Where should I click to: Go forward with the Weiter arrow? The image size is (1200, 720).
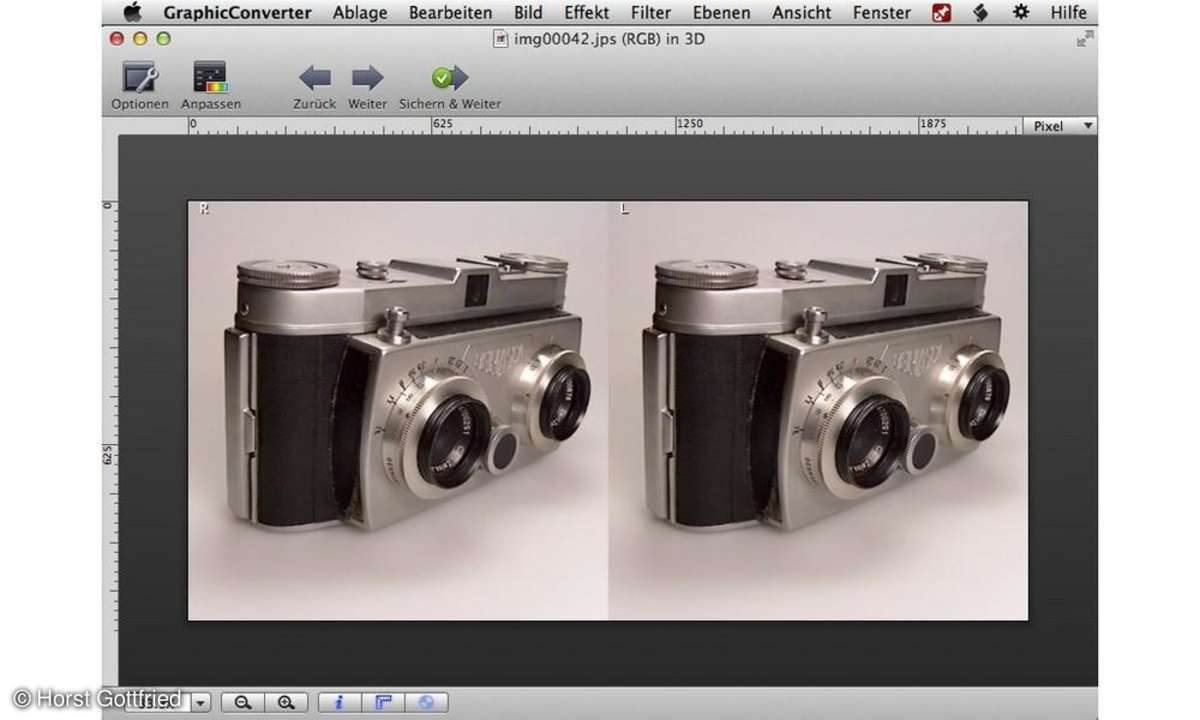(x=367, y=78)
